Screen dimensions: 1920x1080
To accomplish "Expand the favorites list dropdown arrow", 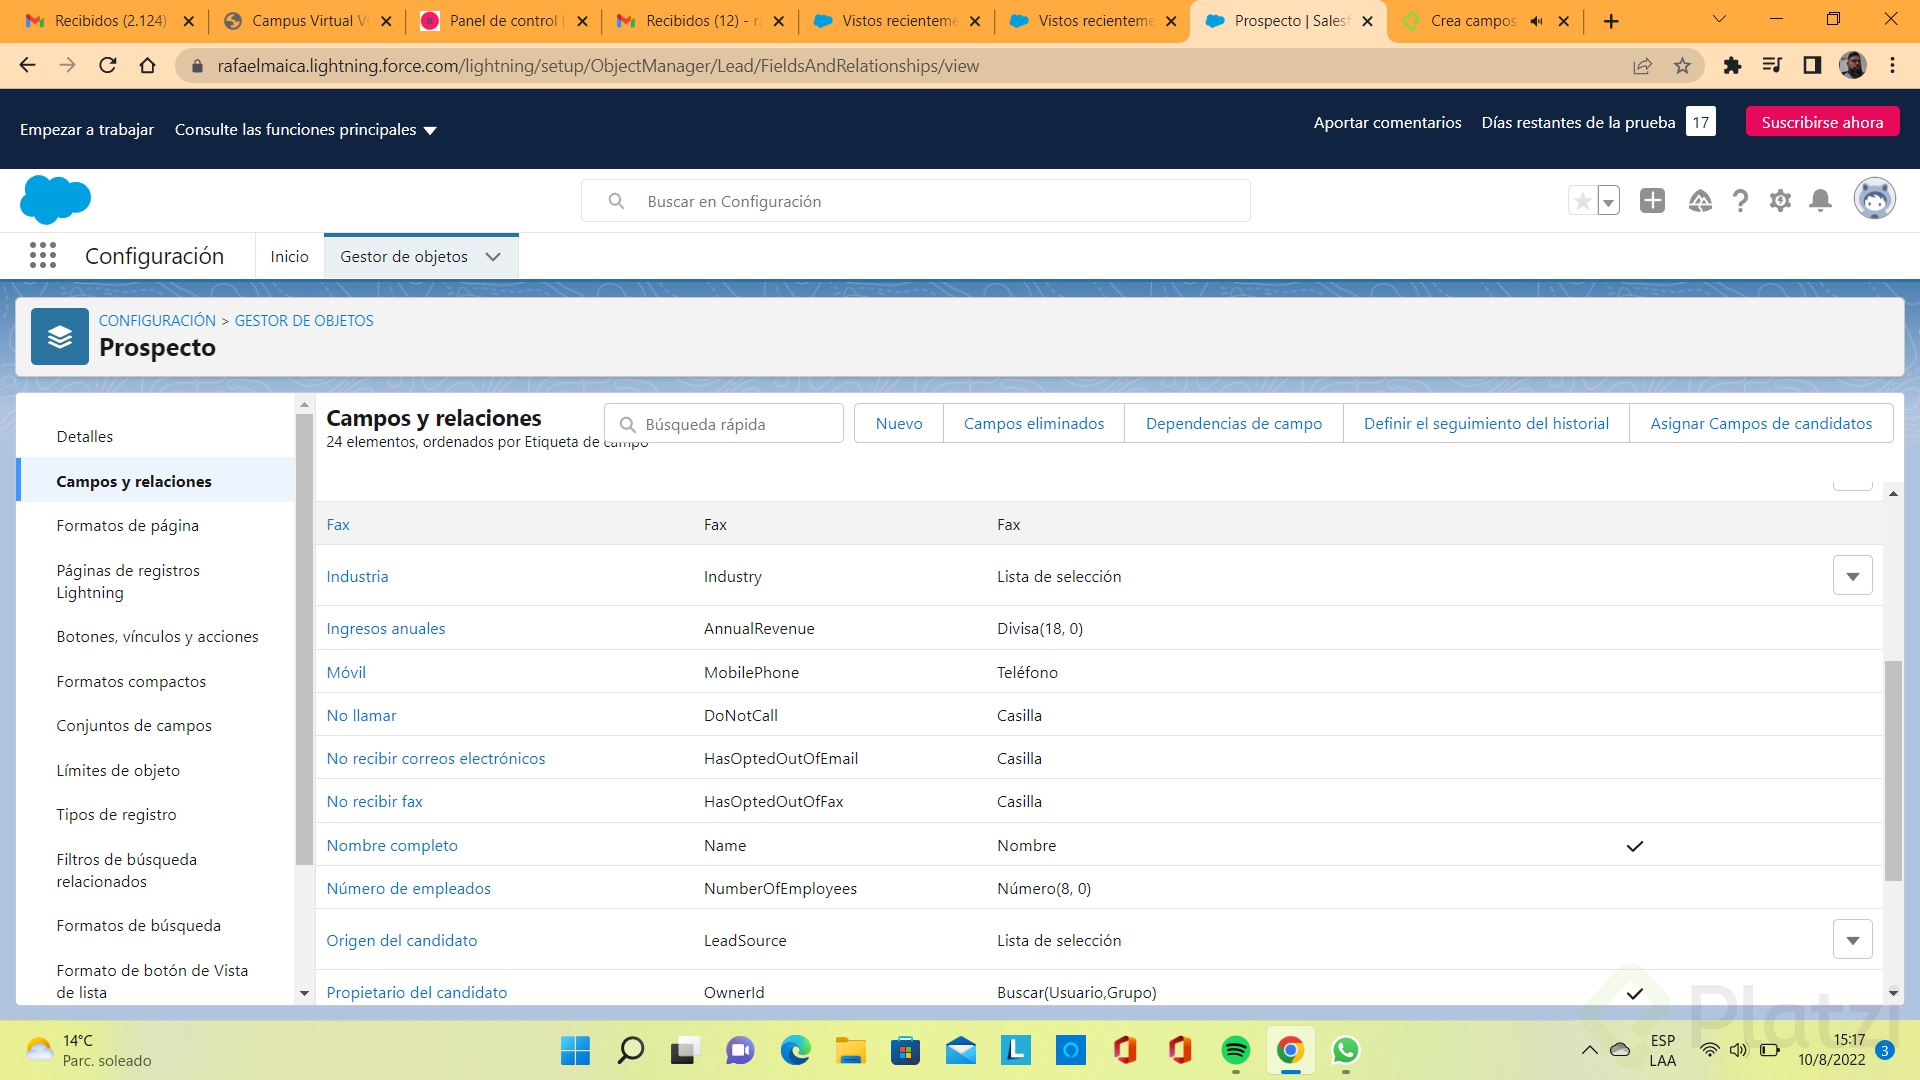I will [1608, 201].
